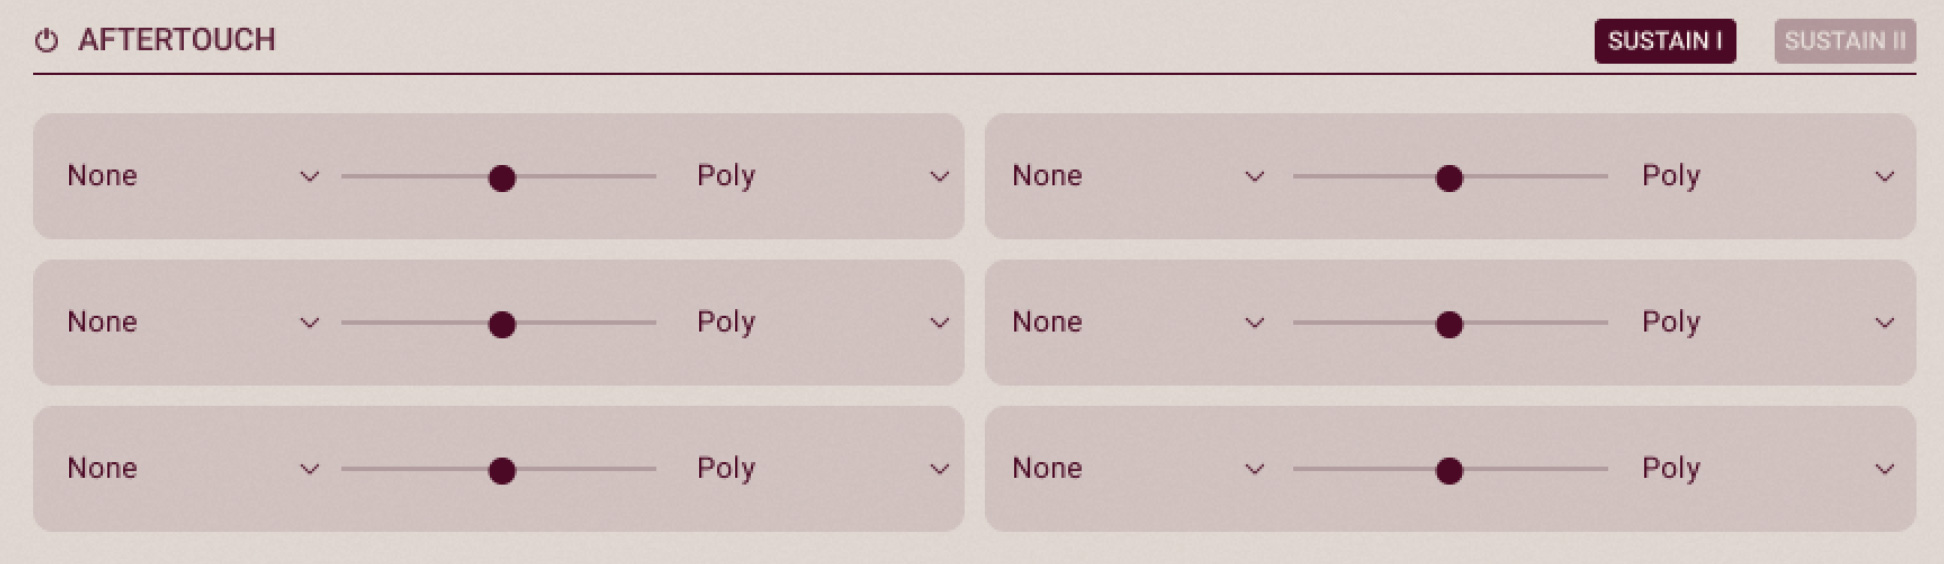
Task: Open the None dropdown in the middle-left slot
Action: coord(192,322)
